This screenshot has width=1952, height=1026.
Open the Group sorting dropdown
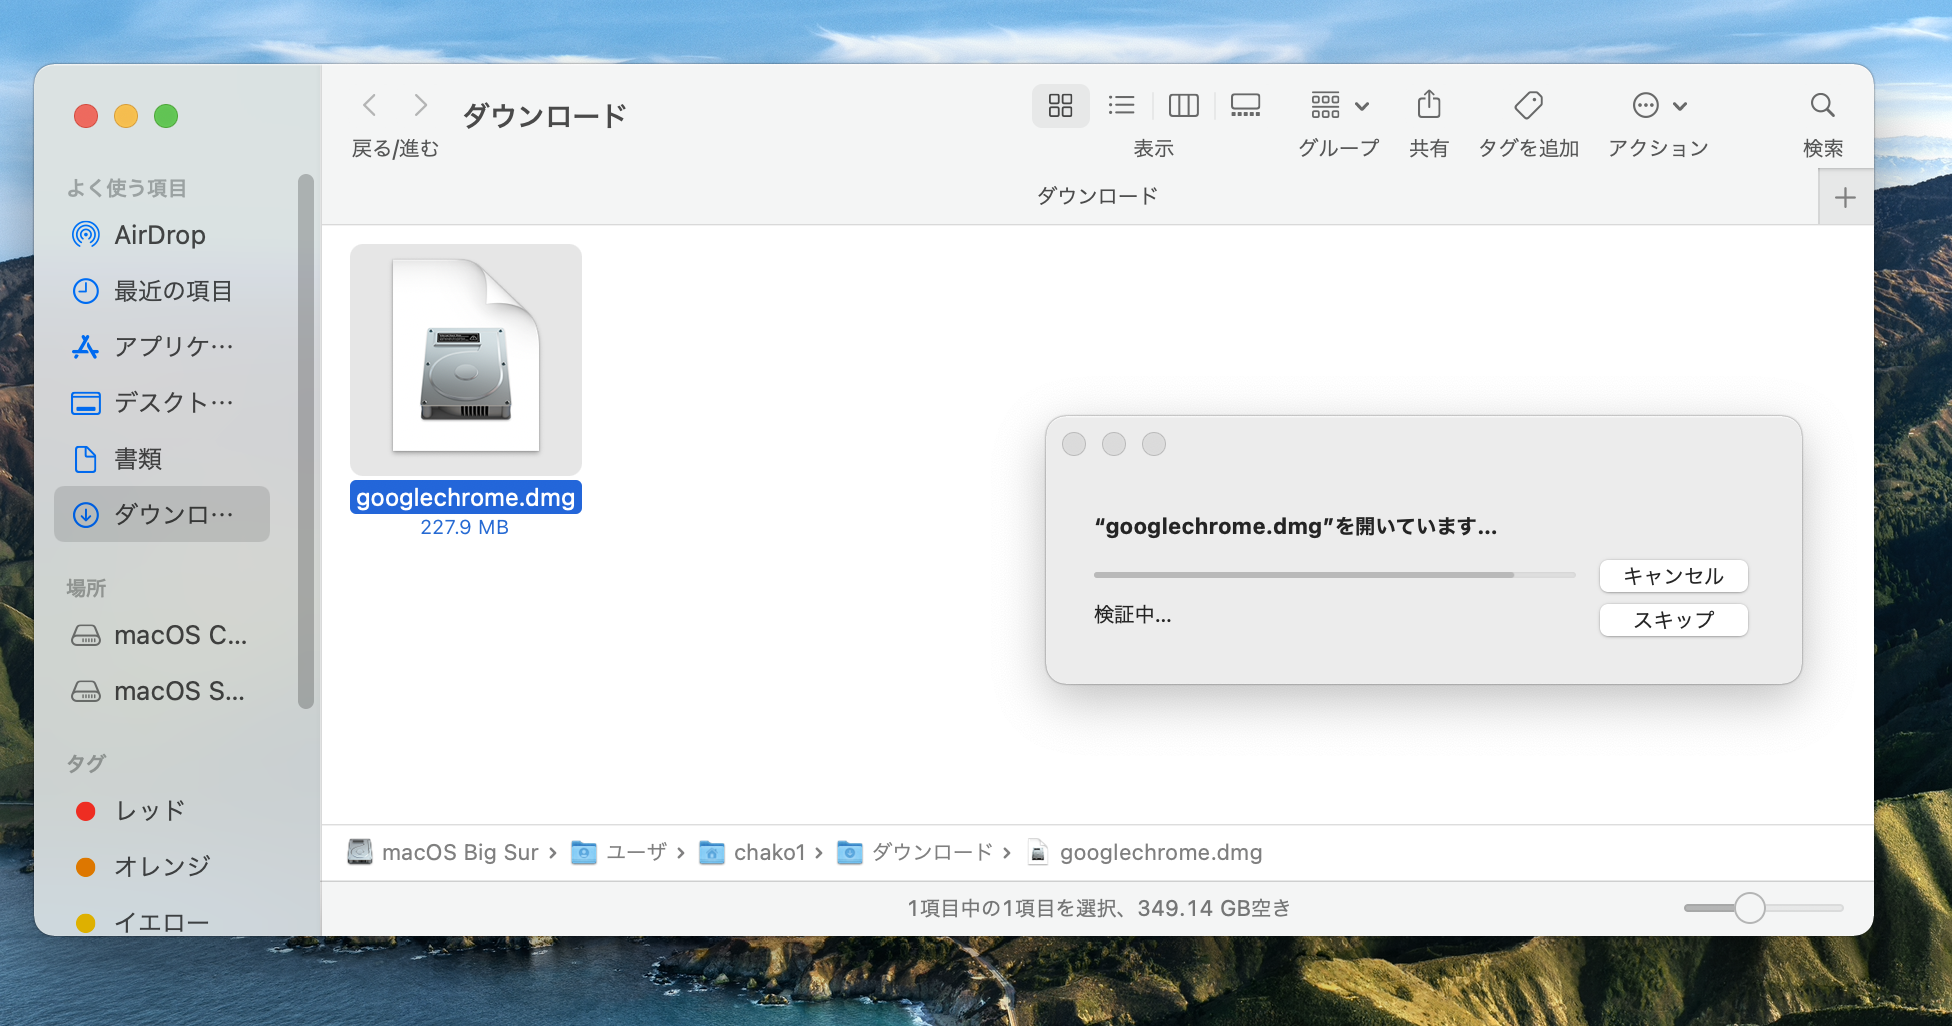[1339, 105]
